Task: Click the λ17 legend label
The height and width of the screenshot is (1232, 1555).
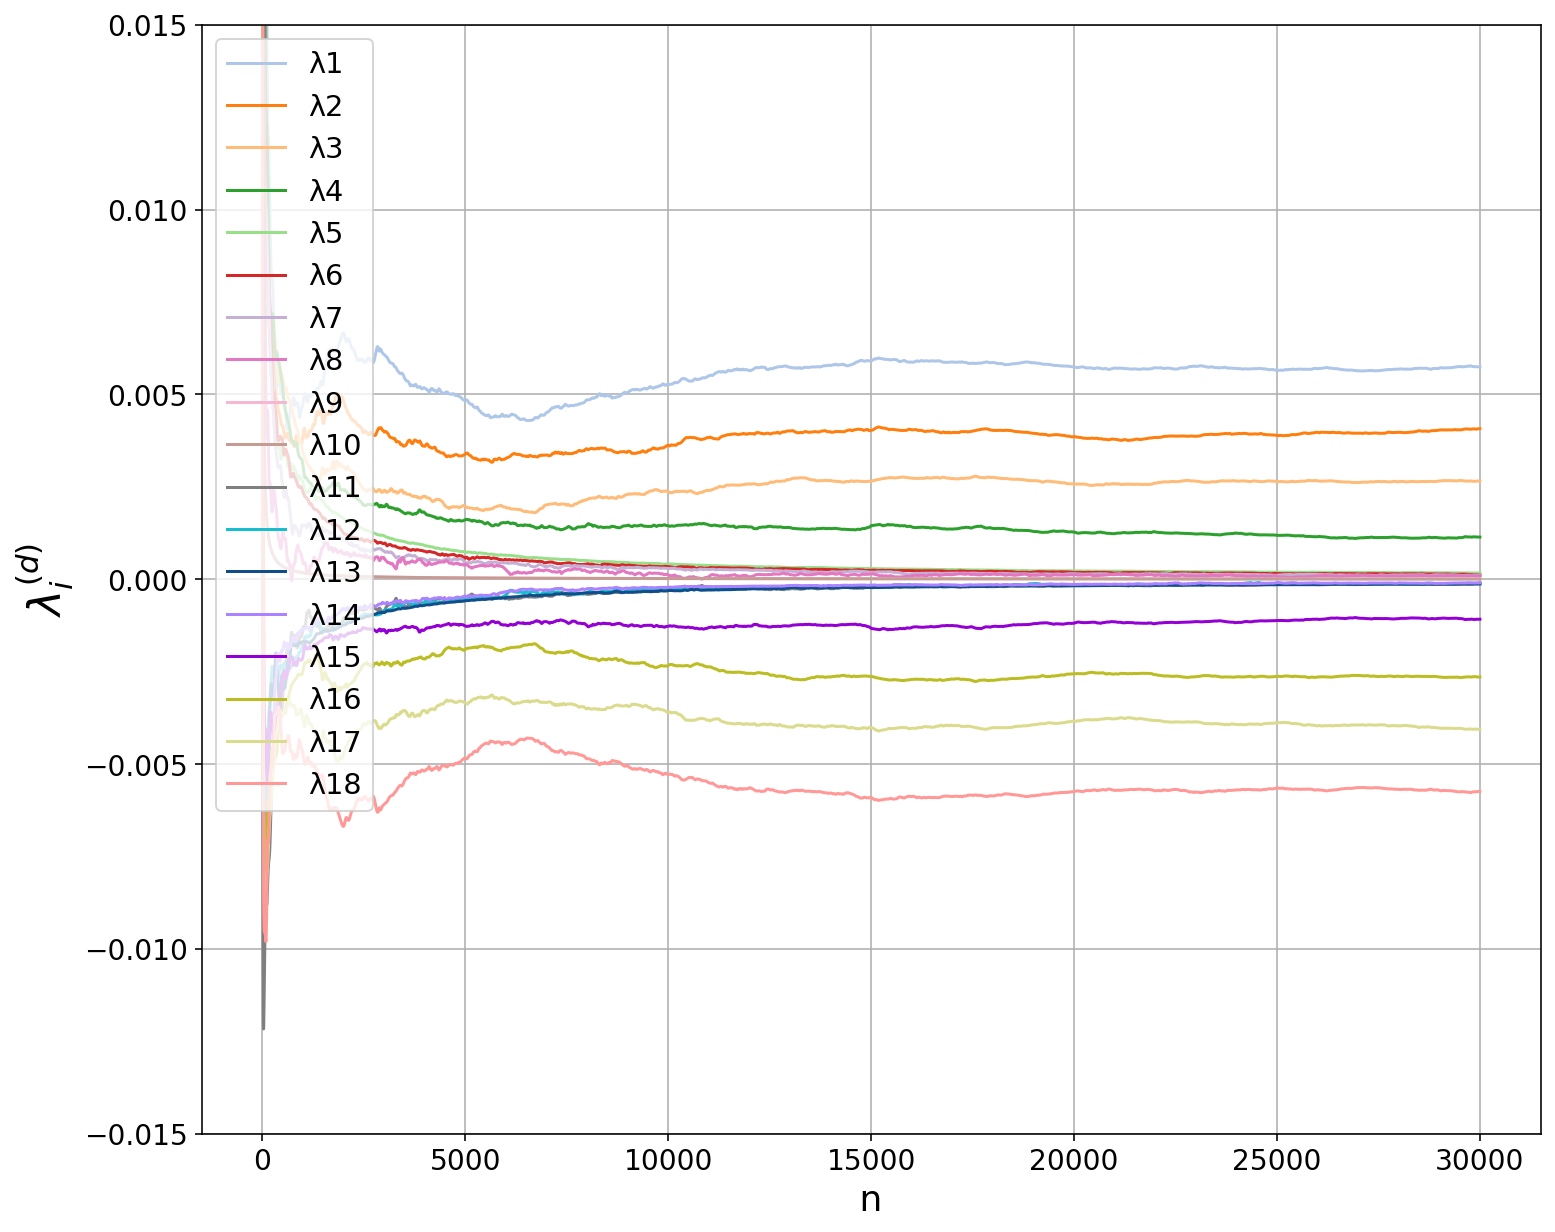Action: tap(335, 741)
